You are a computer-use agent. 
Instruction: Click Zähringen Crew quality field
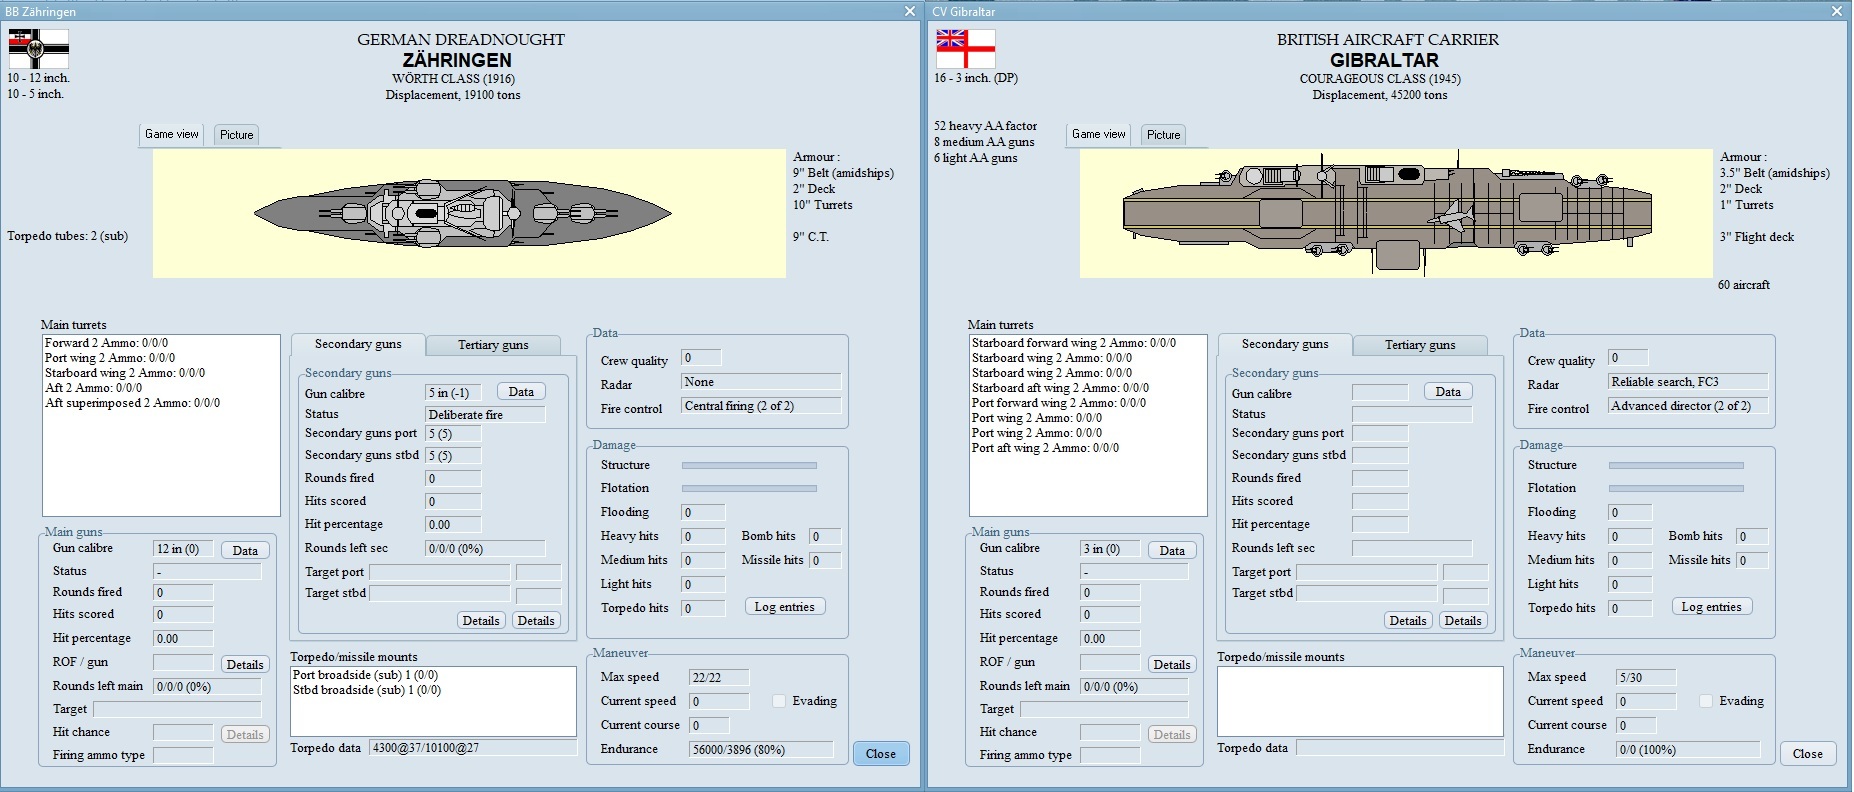(700, 358)
